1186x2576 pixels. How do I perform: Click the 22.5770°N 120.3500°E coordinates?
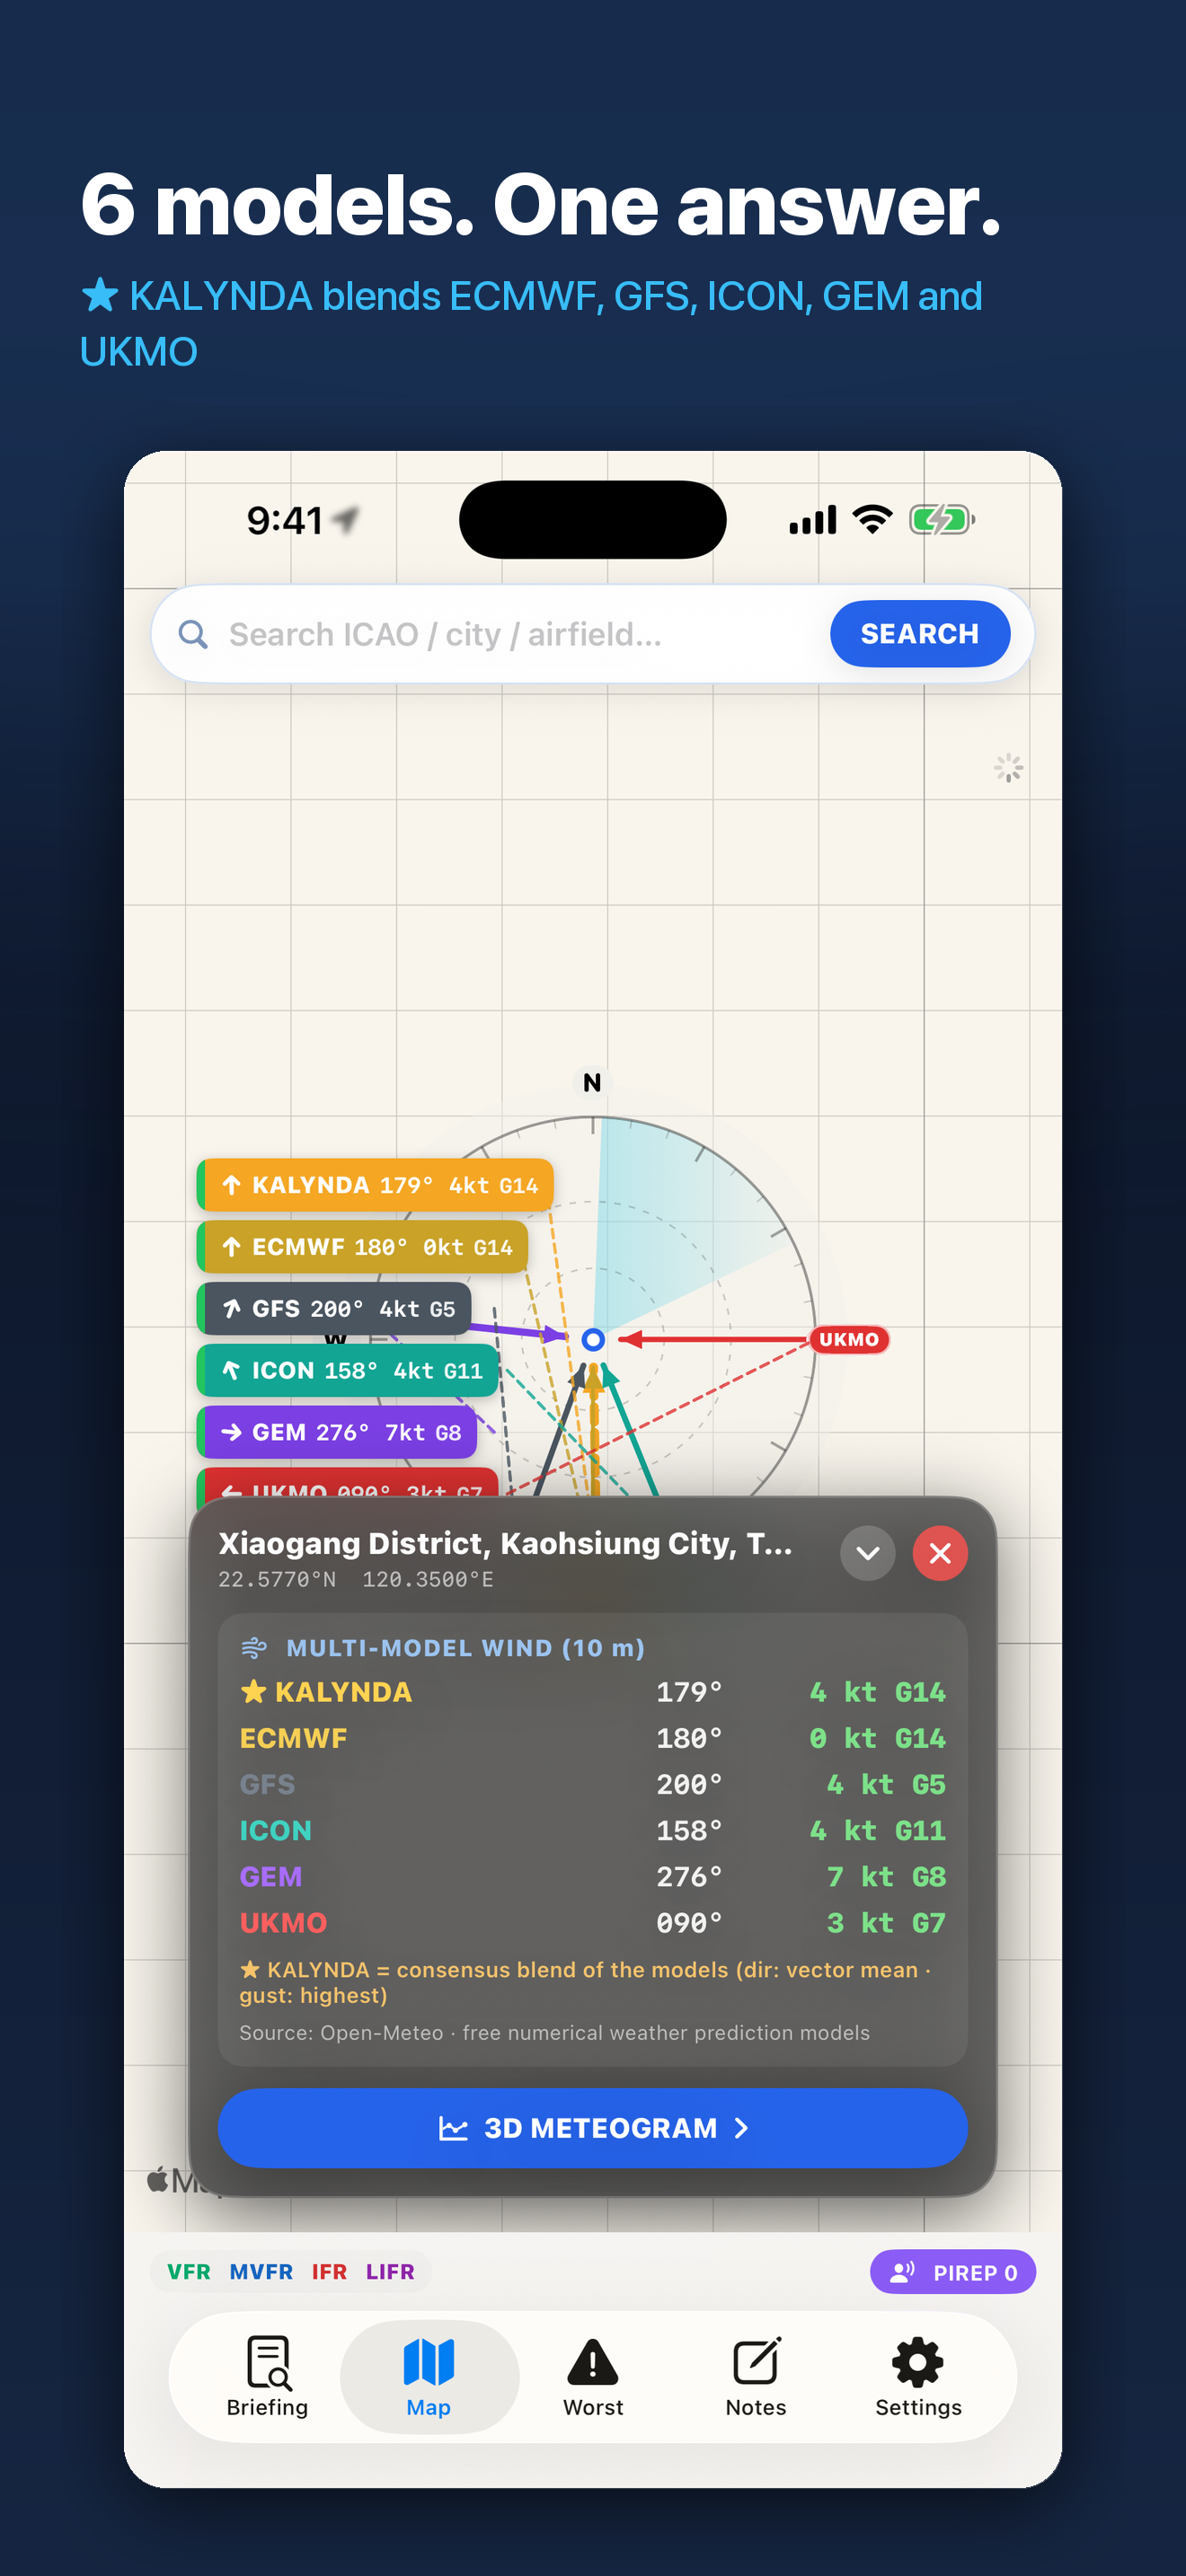coord(356,1580)
